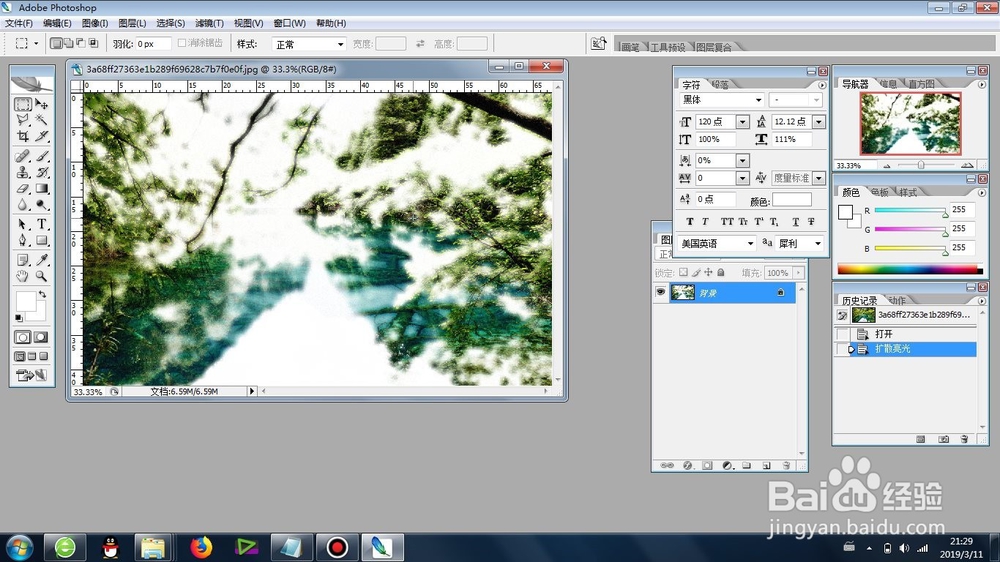Open the 3a68ff27363e1b289f69 history snapshot
The width and height of the screenshot is (1000, 562).
coord(906,315)
